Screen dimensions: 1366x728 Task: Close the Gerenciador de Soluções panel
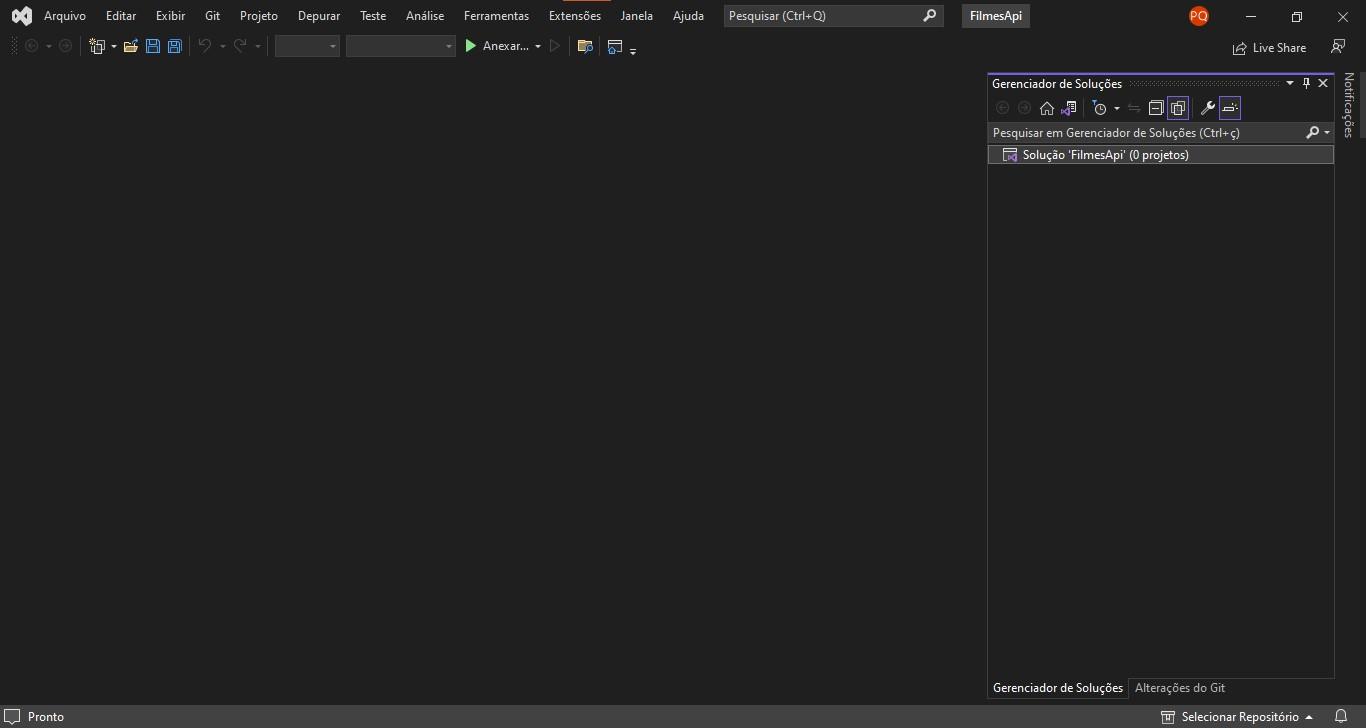tap(1323, 83)
